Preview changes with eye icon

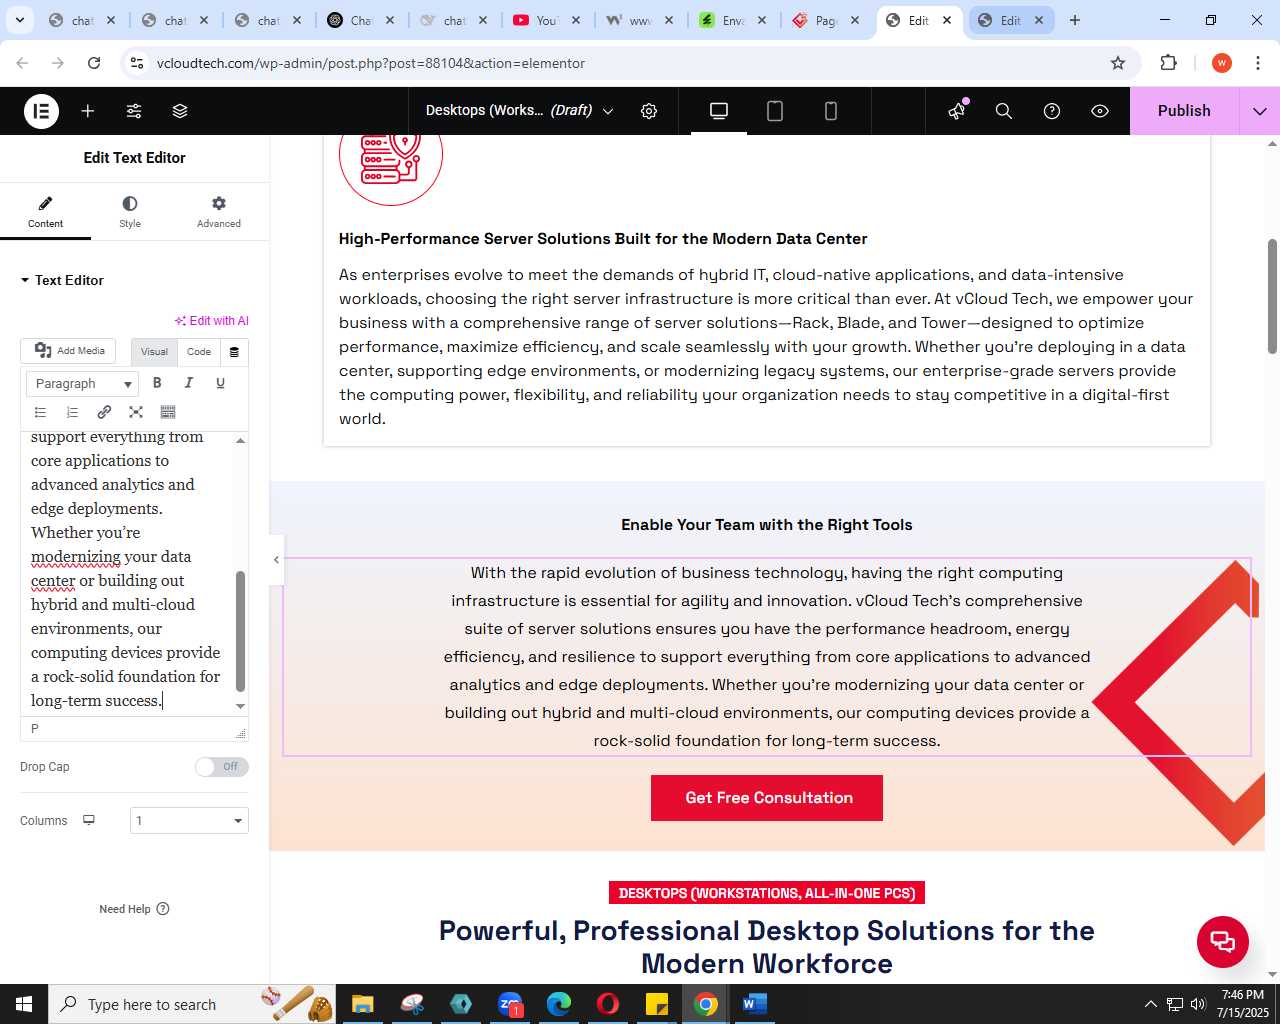click(1100, 111)
